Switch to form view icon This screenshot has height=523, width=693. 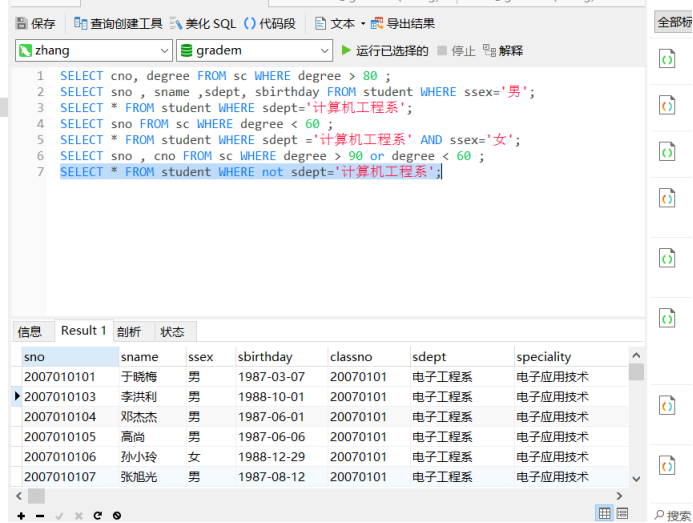pos(622,513)
